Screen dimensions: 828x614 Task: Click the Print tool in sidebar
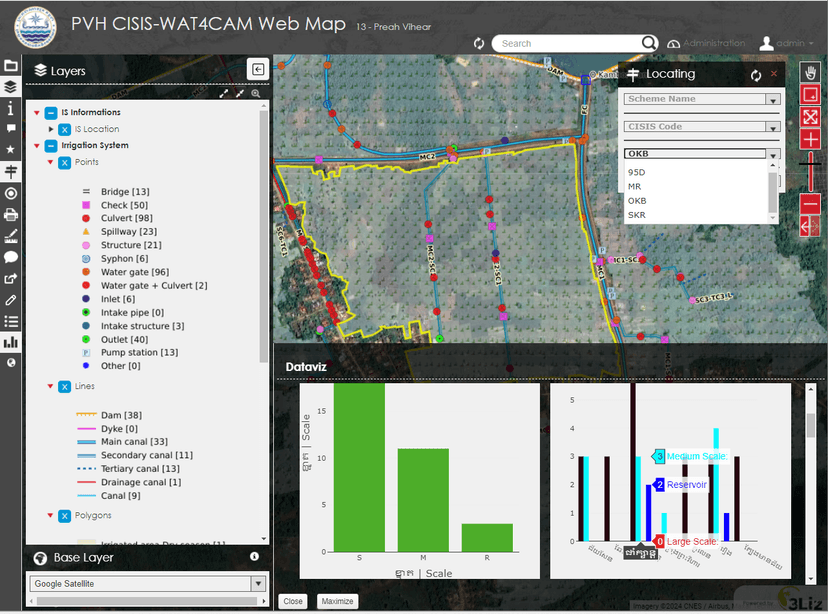pos(11,214)
